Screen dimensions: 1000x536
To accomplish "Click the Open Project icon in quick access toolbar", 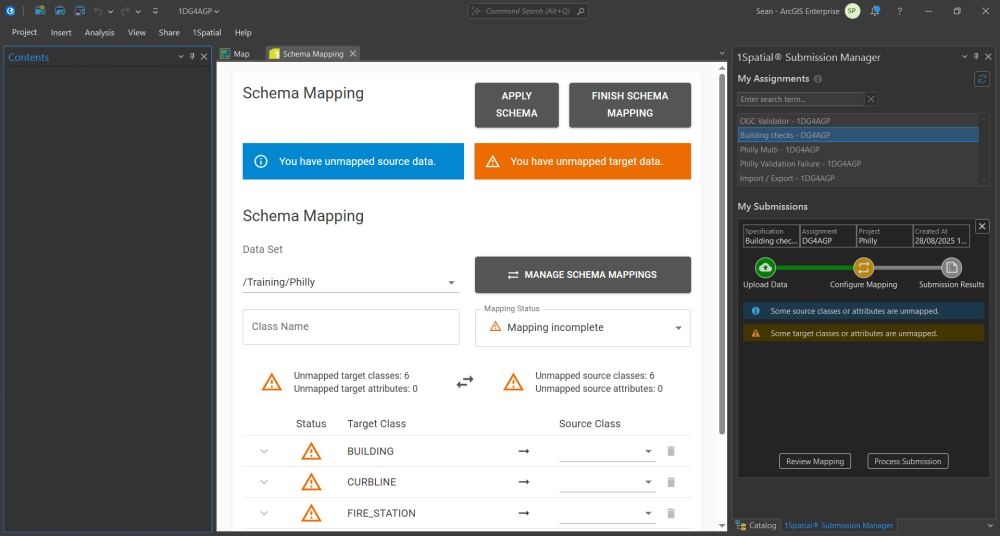I will tap(60, 11).
